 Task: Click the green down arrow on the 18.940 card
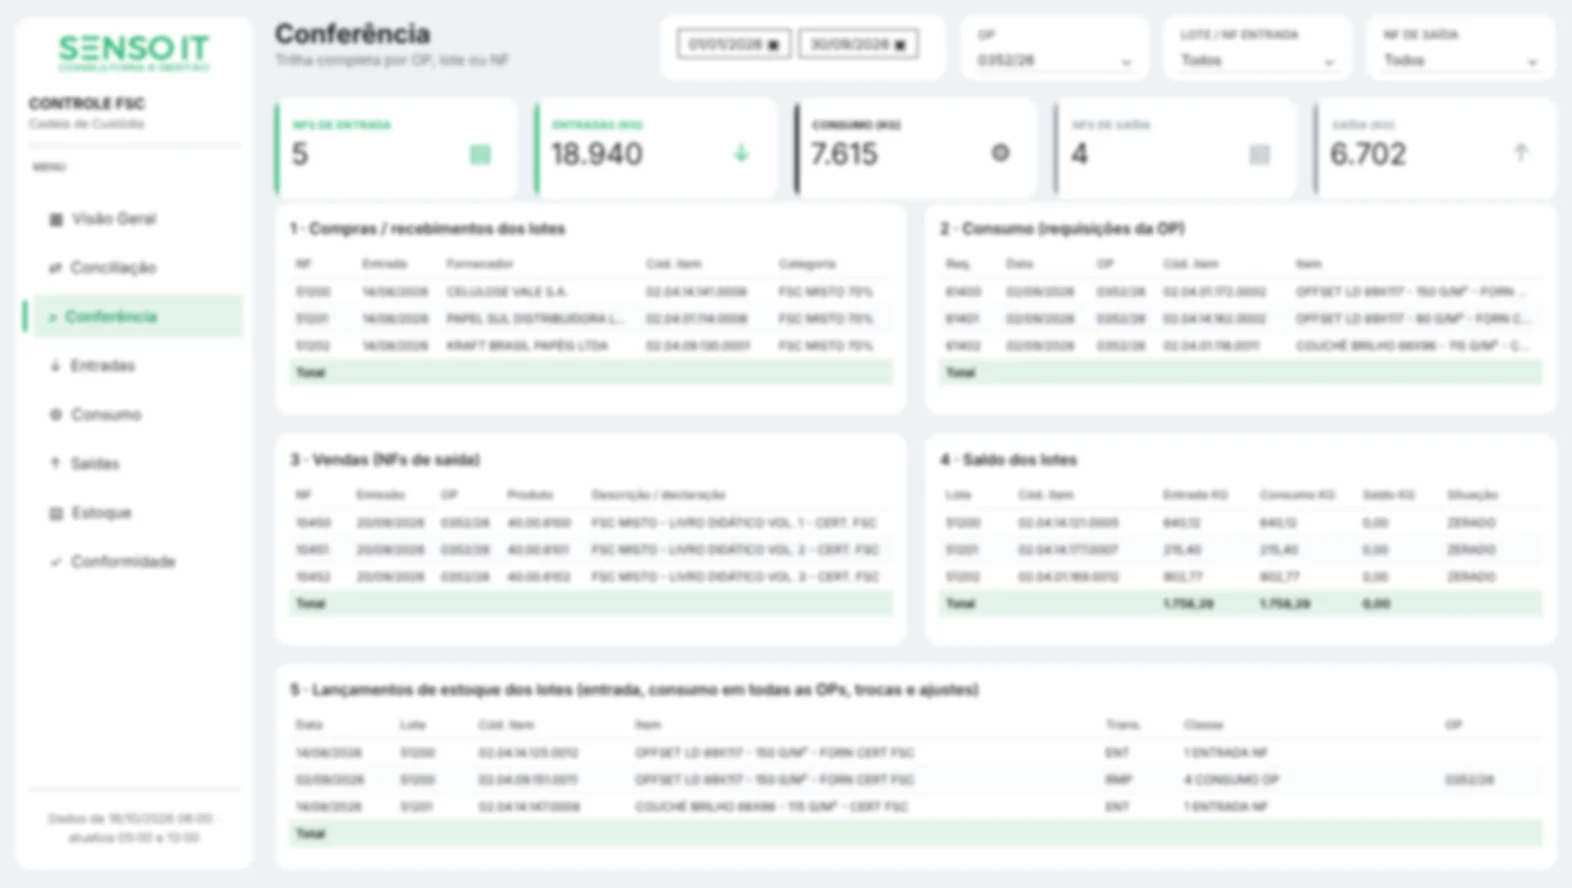pos(741,153)
